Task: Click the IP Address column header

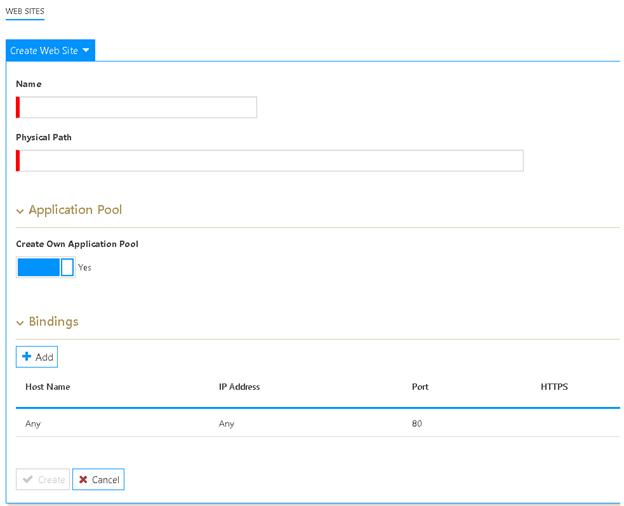Action: tap(239, 387)
